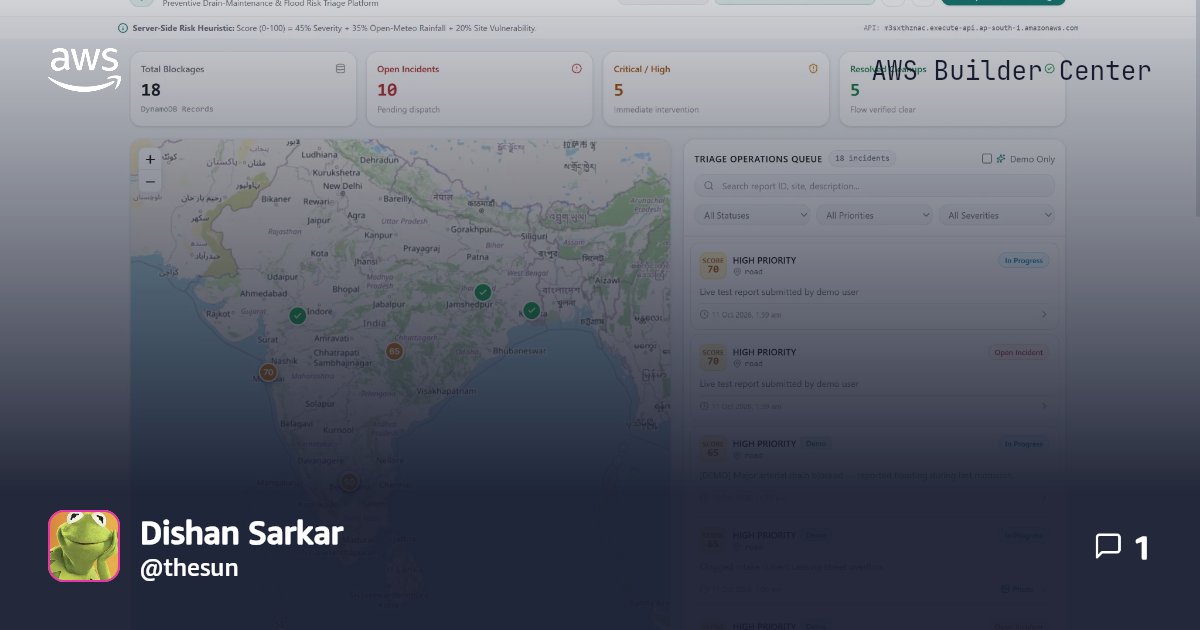Open the comments speech bubble icon
The image size is (1200, 630).
(1108, 546)
